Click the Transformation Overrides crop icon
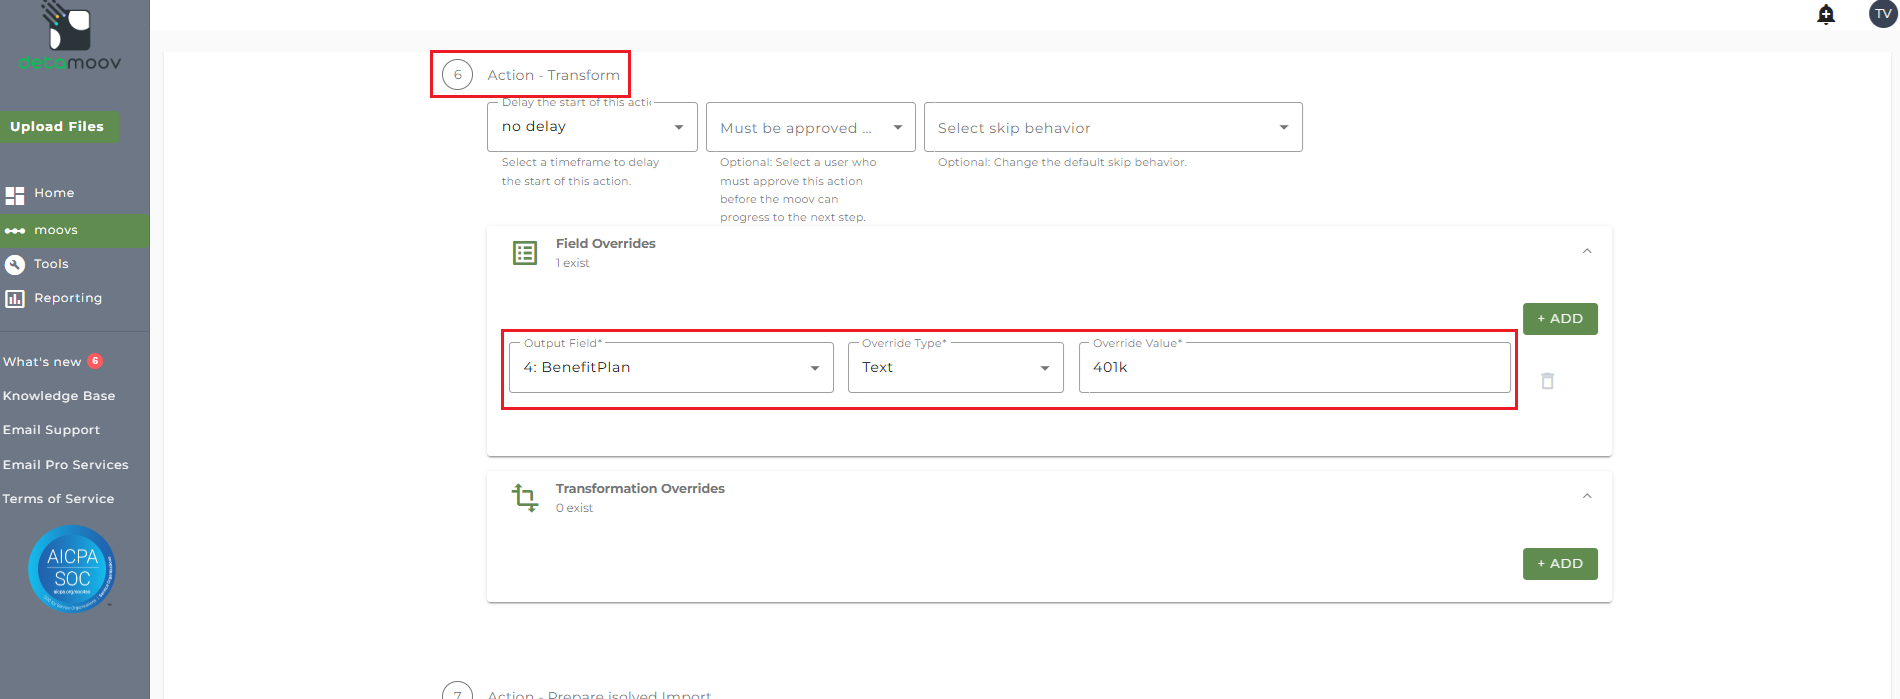The width and height of the screenshot is (1900, 699). (x=524, y=497)
